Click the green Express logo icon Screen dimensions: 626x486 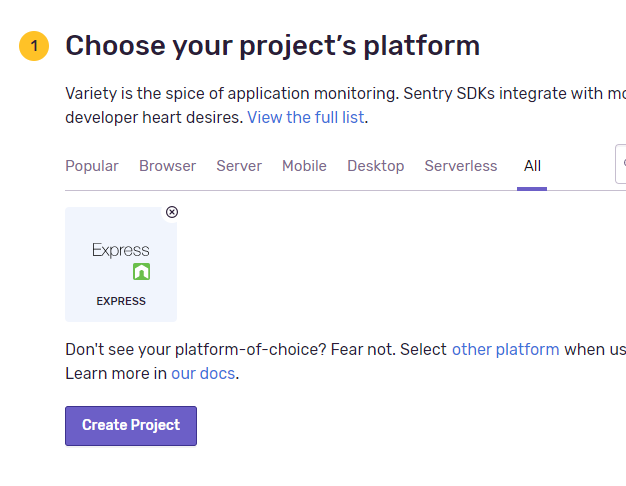(141, 271)
